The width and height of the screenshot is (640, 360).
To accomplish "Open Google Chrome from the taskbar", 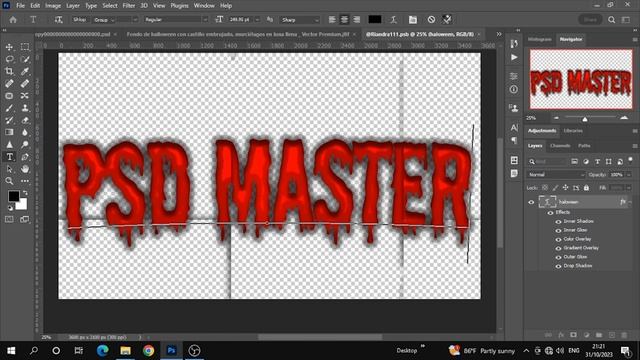I will (149, 351).
